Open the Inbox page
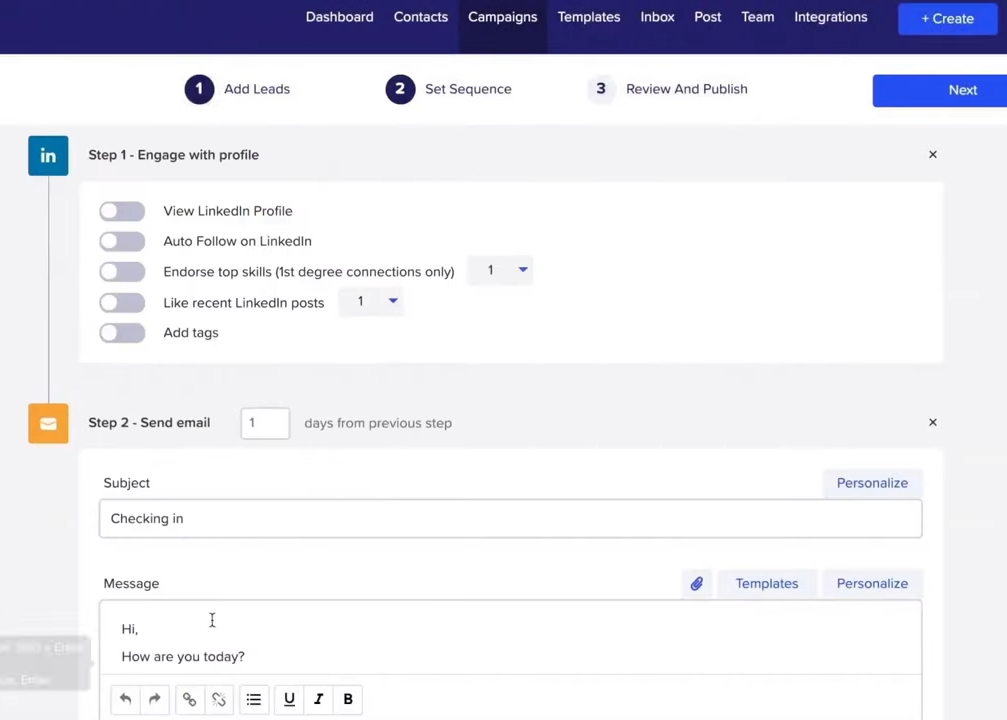Screen dimensions: 1007x720 tap(658, 17)
